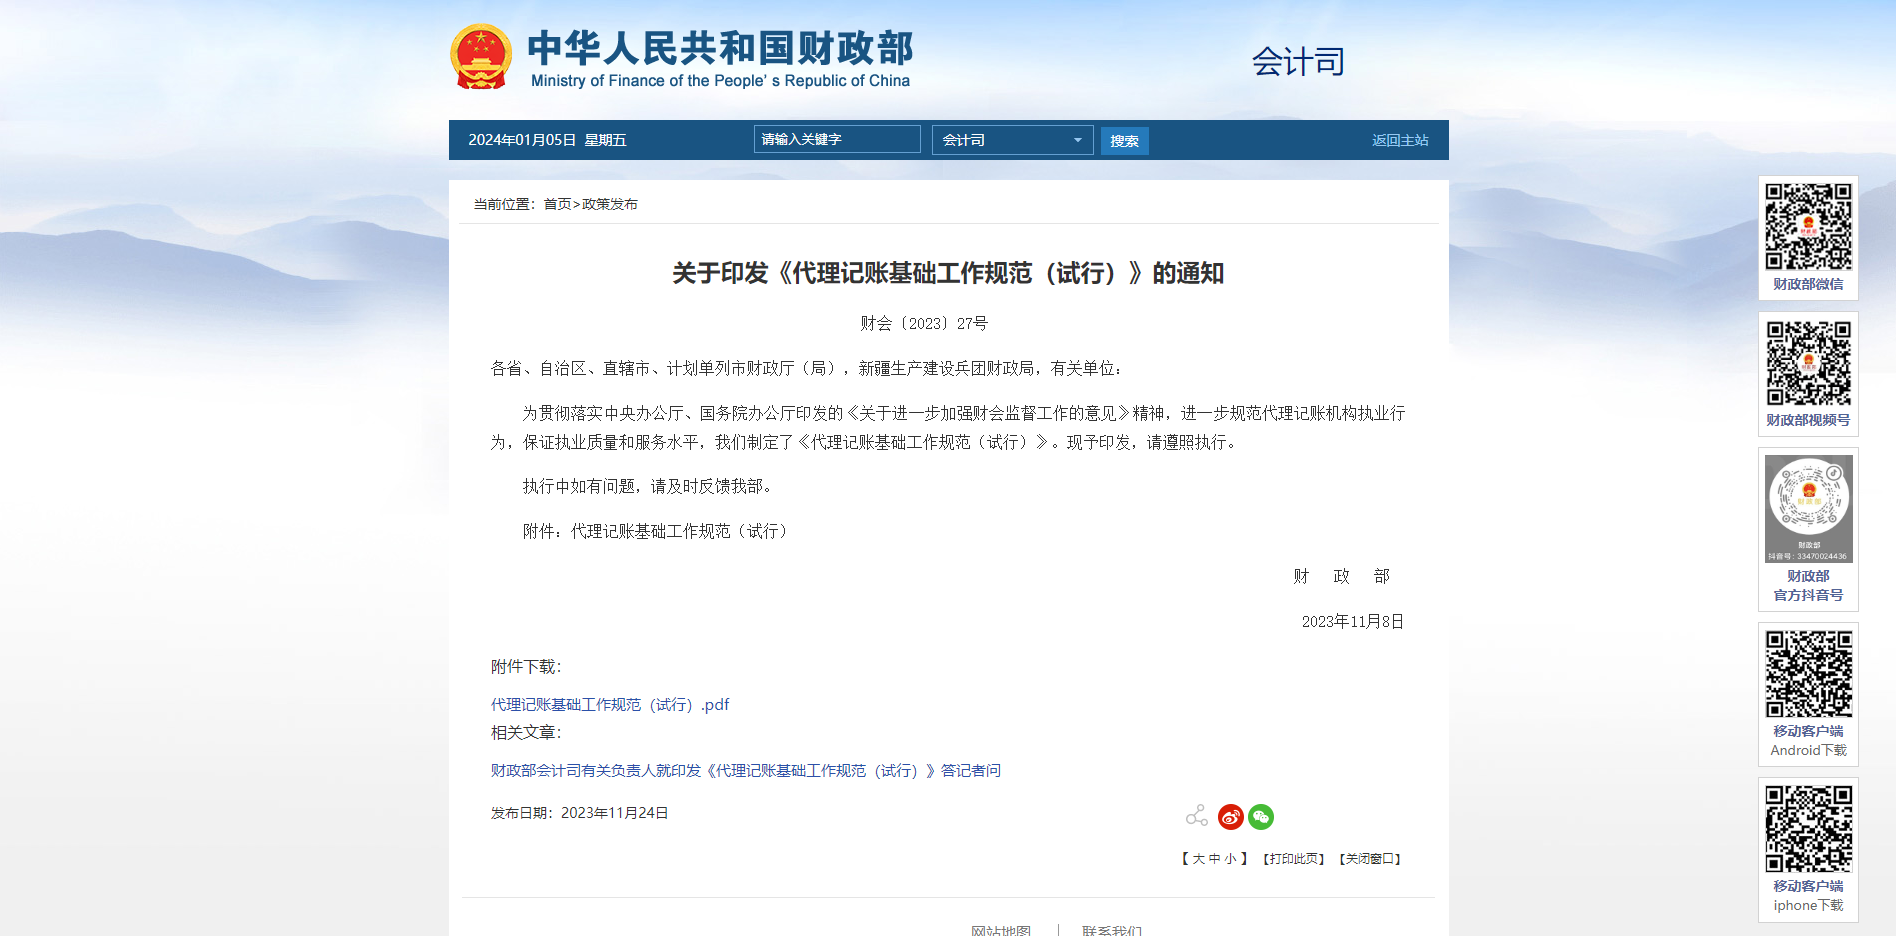Viewport: 1896px width, 936px height.
Task: Click the gray share icon
Action: 1197,817
